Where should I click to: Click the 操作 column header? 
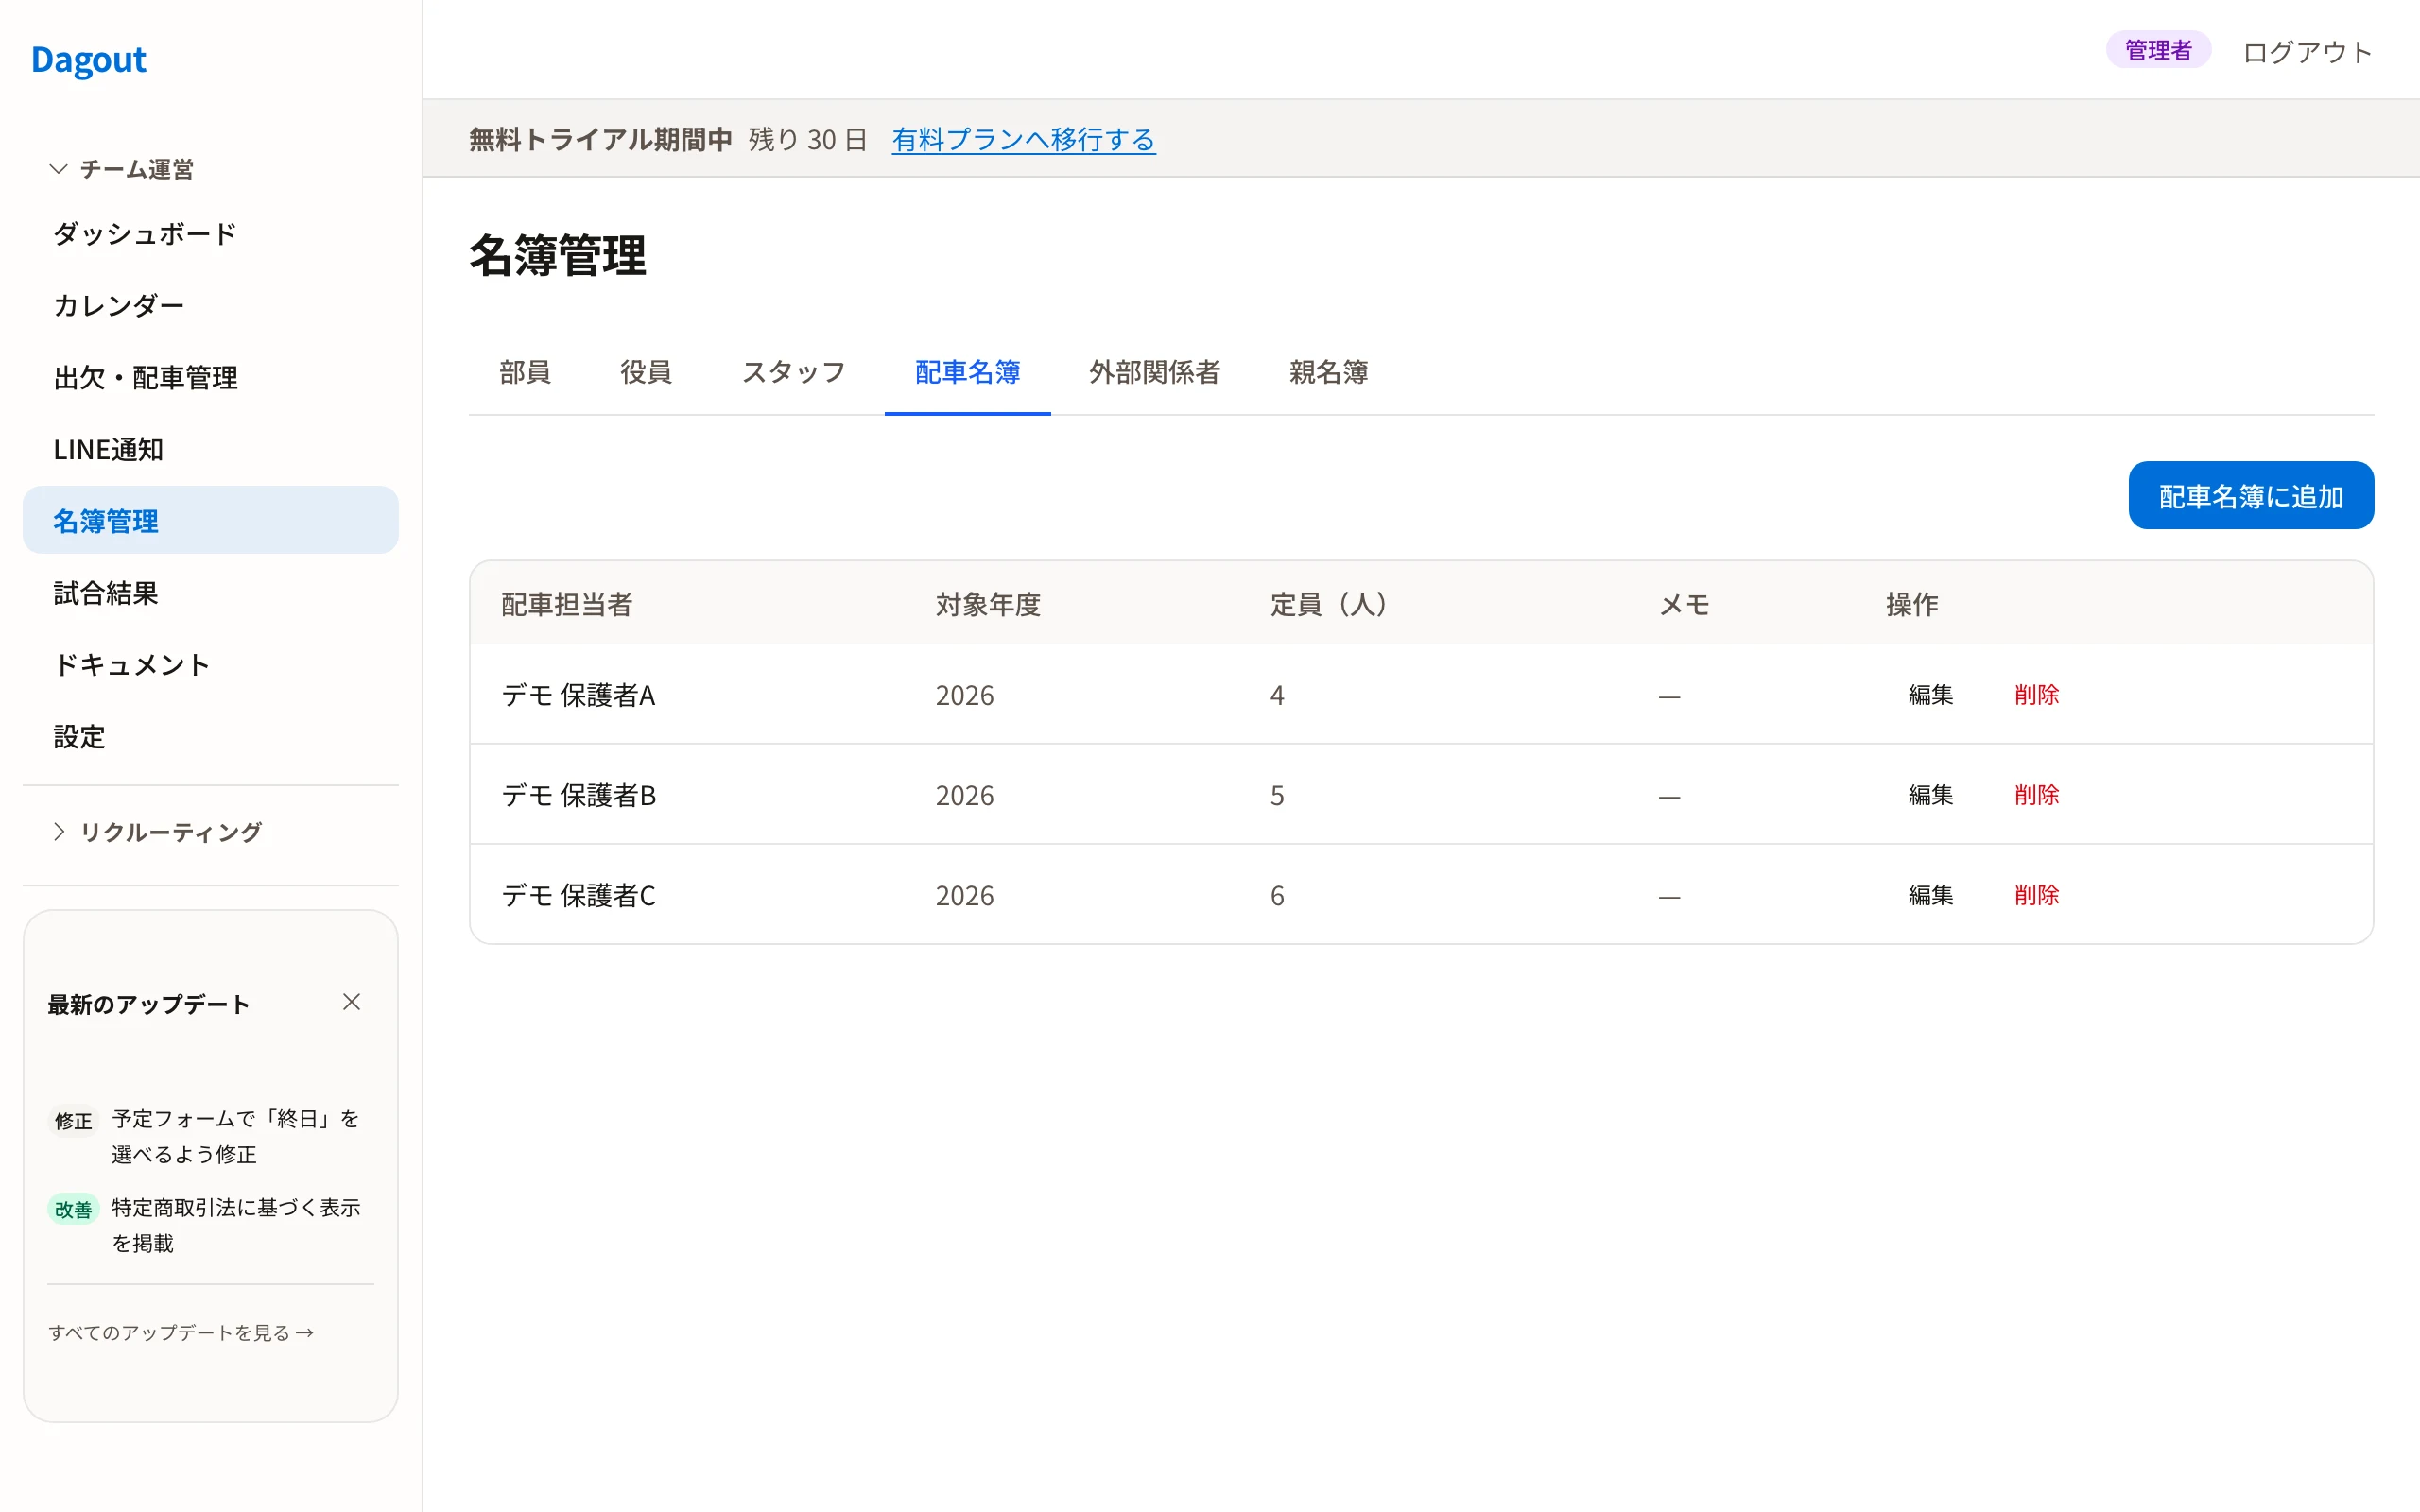coord(1912,604)
